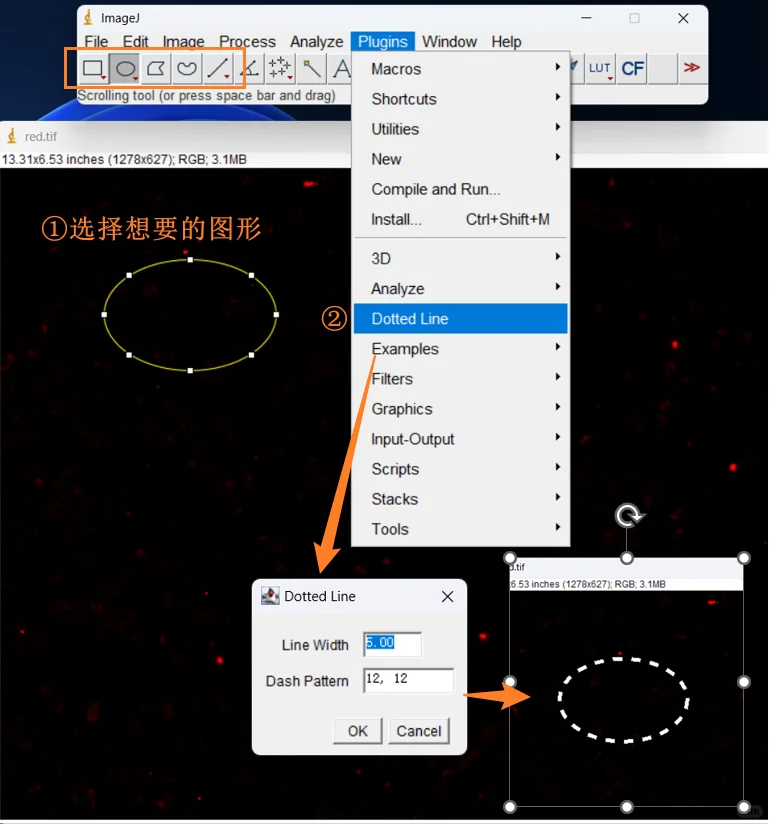The width and height of the screenshot is (769, 824).
Task: Click the top handle of oval selection
Action: pyautogui.click(x=190, y=260)
